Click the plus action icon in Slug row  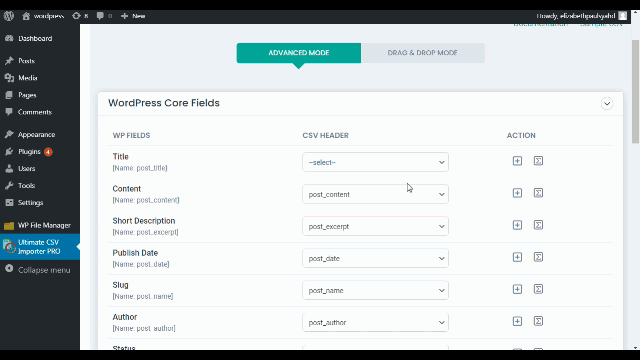[517, 289]
